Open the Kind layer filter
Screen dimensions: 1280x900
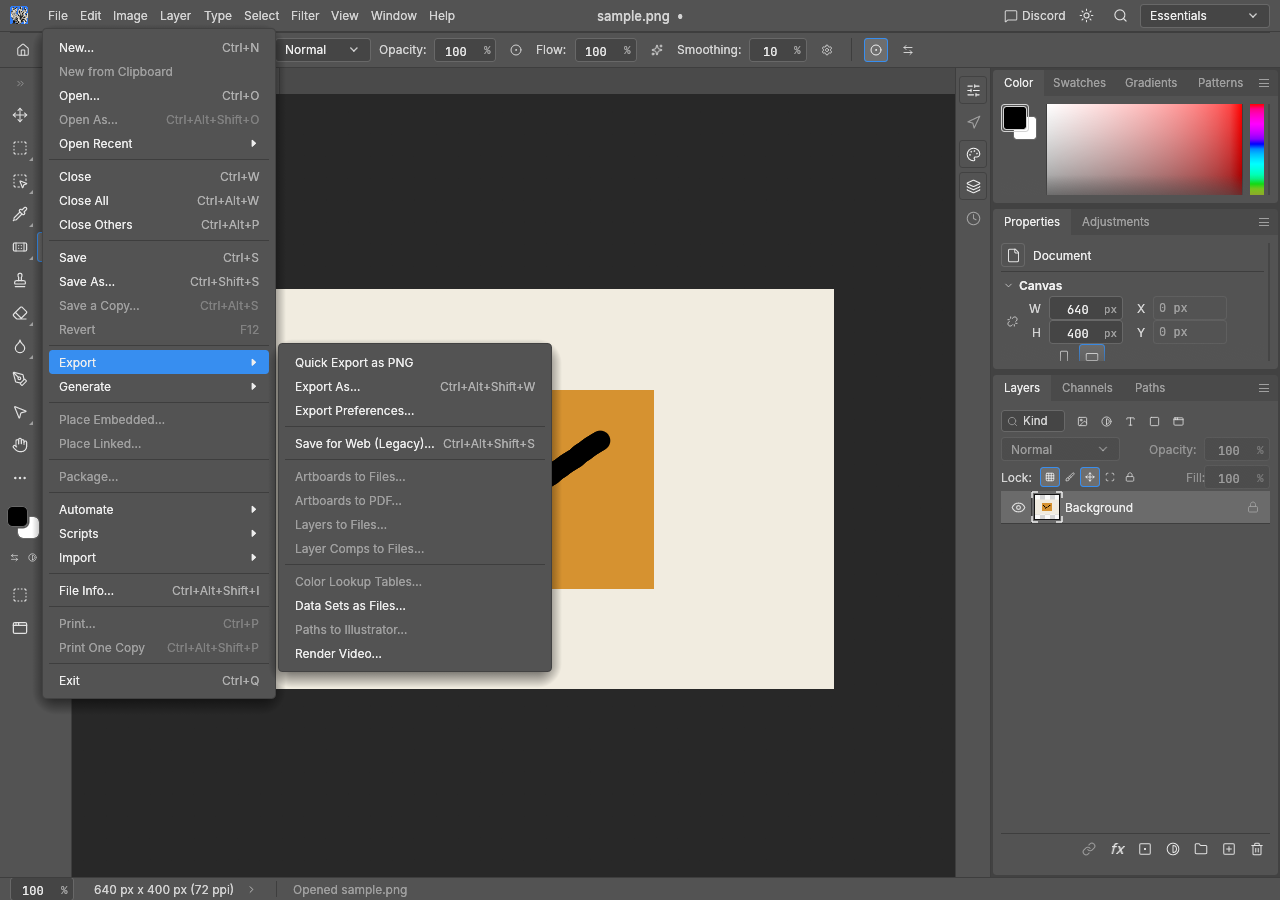(1033, 421)
